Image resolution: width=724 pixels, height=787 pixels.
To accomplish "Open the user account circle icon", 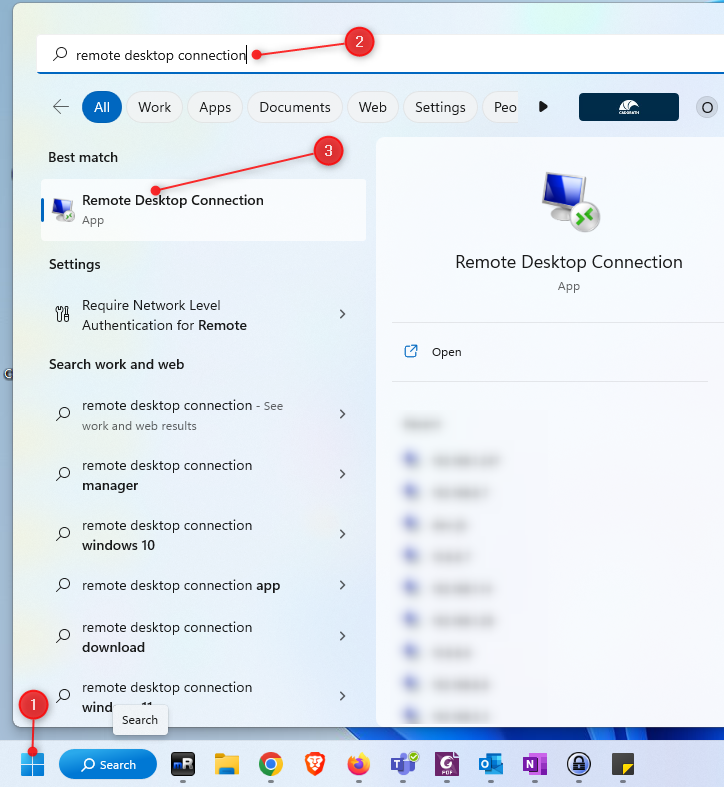I will (707, 107).
